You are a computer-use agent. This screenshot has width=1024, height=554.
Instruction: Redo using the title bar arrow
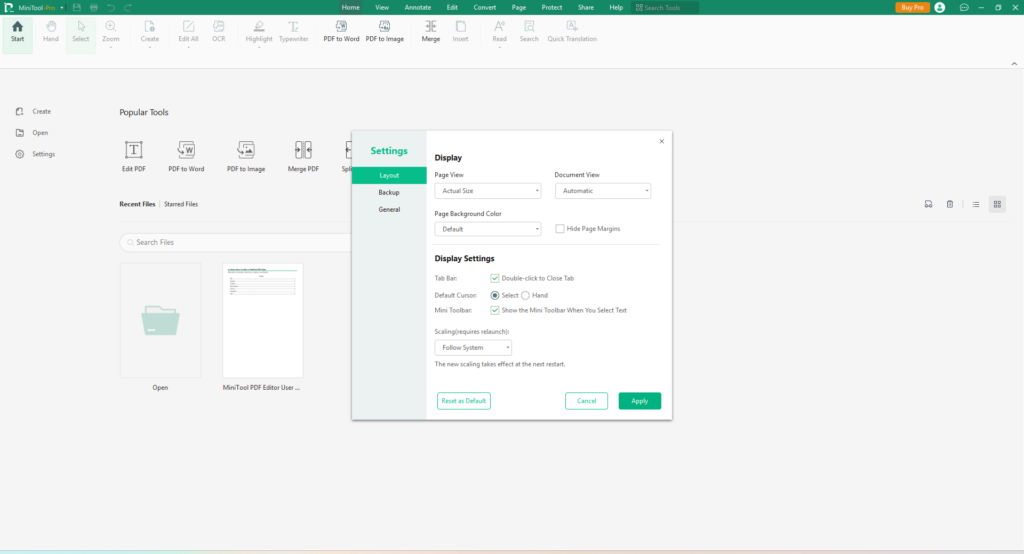(128, 7)
